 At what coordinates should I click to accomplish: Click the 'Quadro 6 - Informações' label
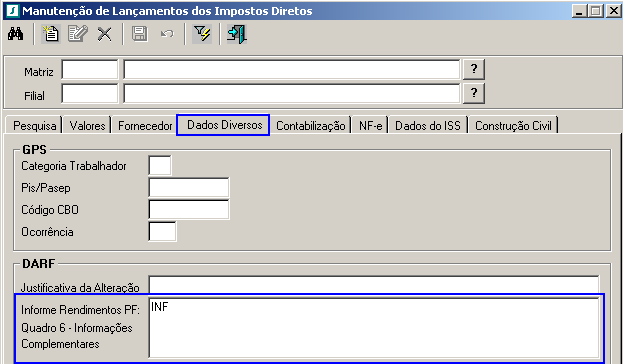pos(77,328)
